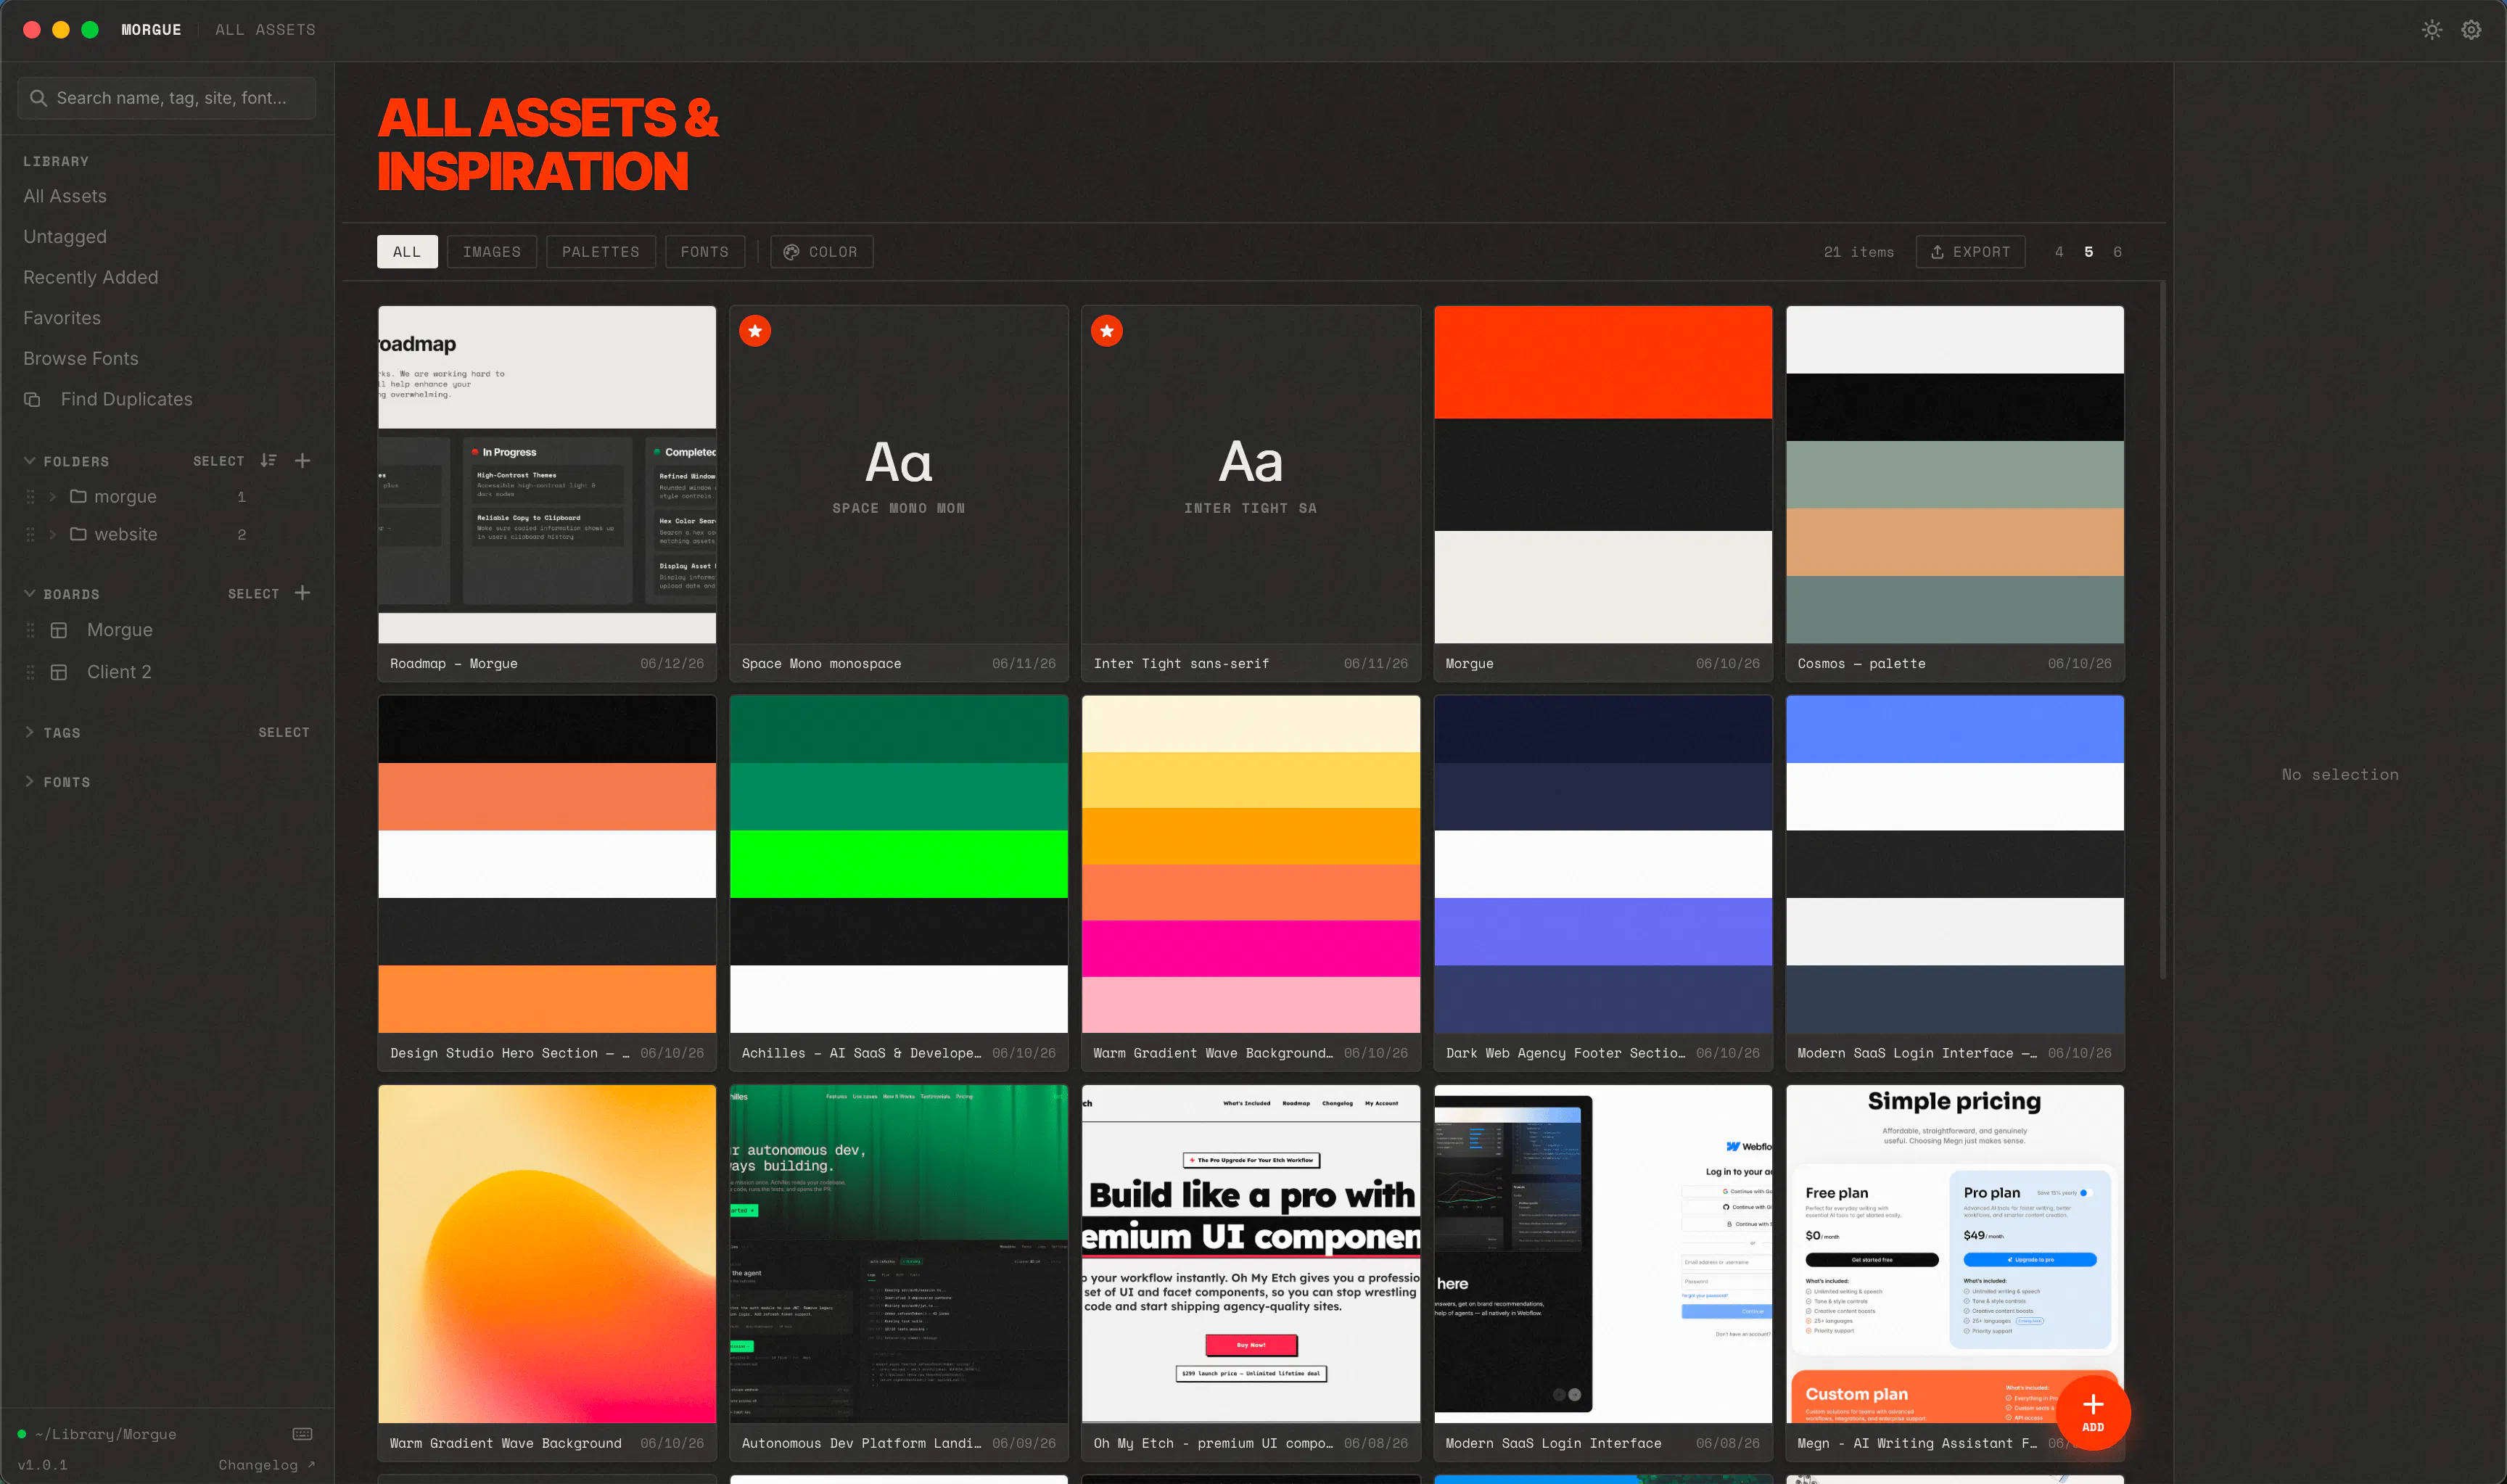Click the morgue folder icon
The height and width of the screenshot is (1484, 2507).
(x=78, y=496)
